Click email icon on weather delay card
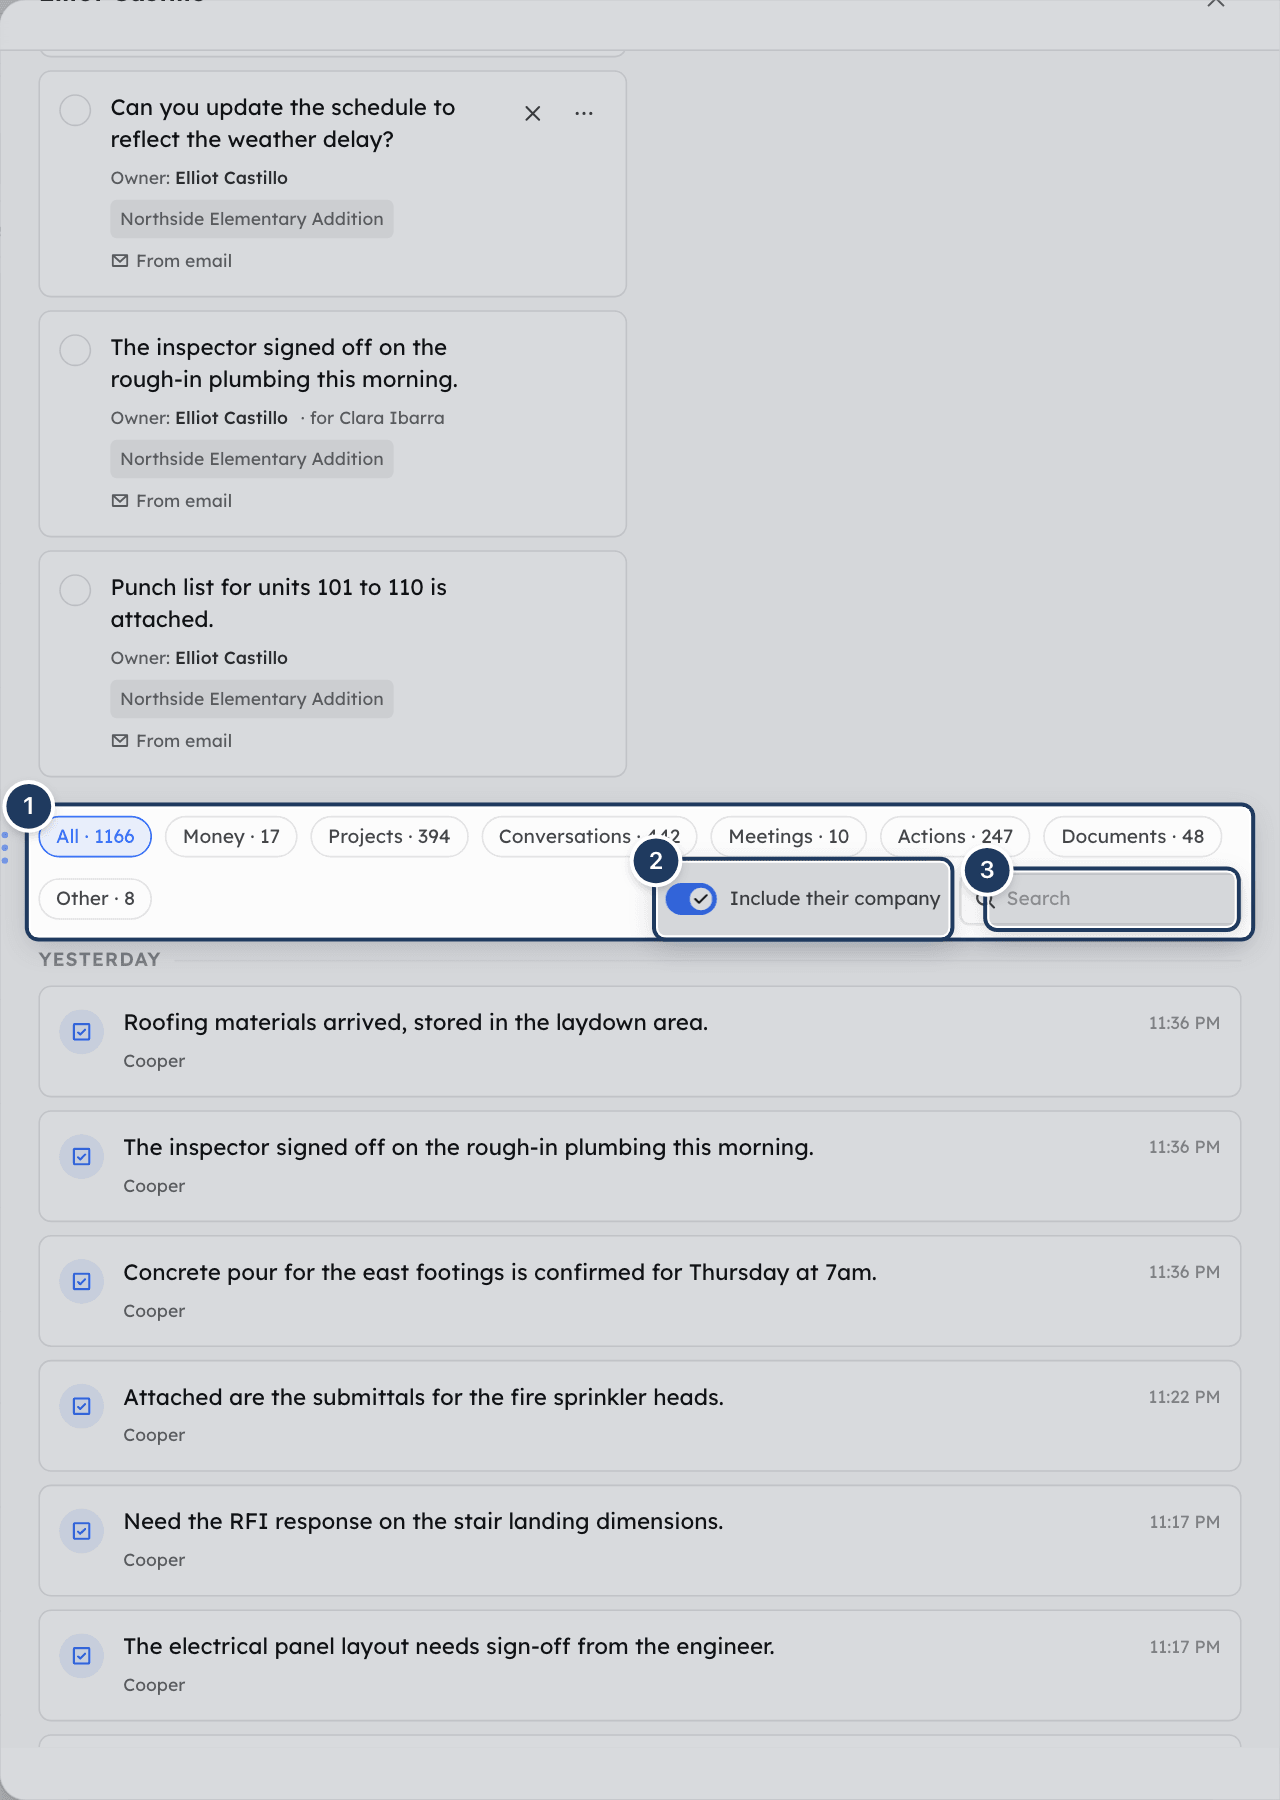This screenshot has height=1800, width=1280. (120, 261)
